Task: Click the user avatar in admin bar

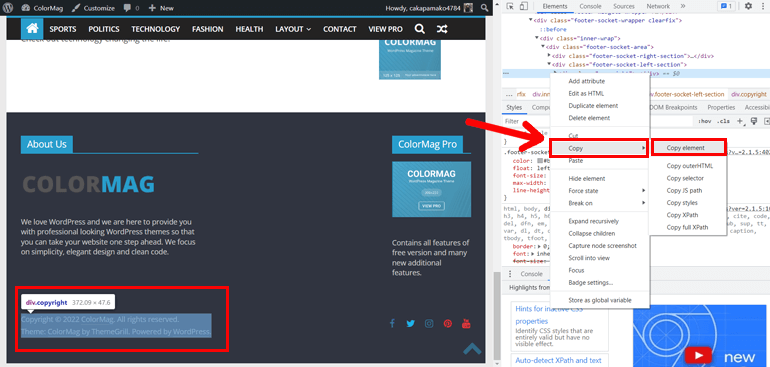Action: pos(469,8)
